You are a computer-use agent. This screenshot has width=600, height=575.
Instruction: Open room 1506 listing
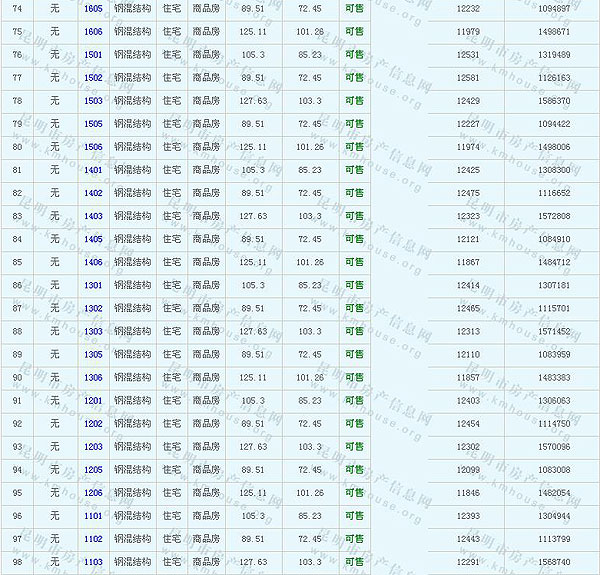click(x=93, y=147)
